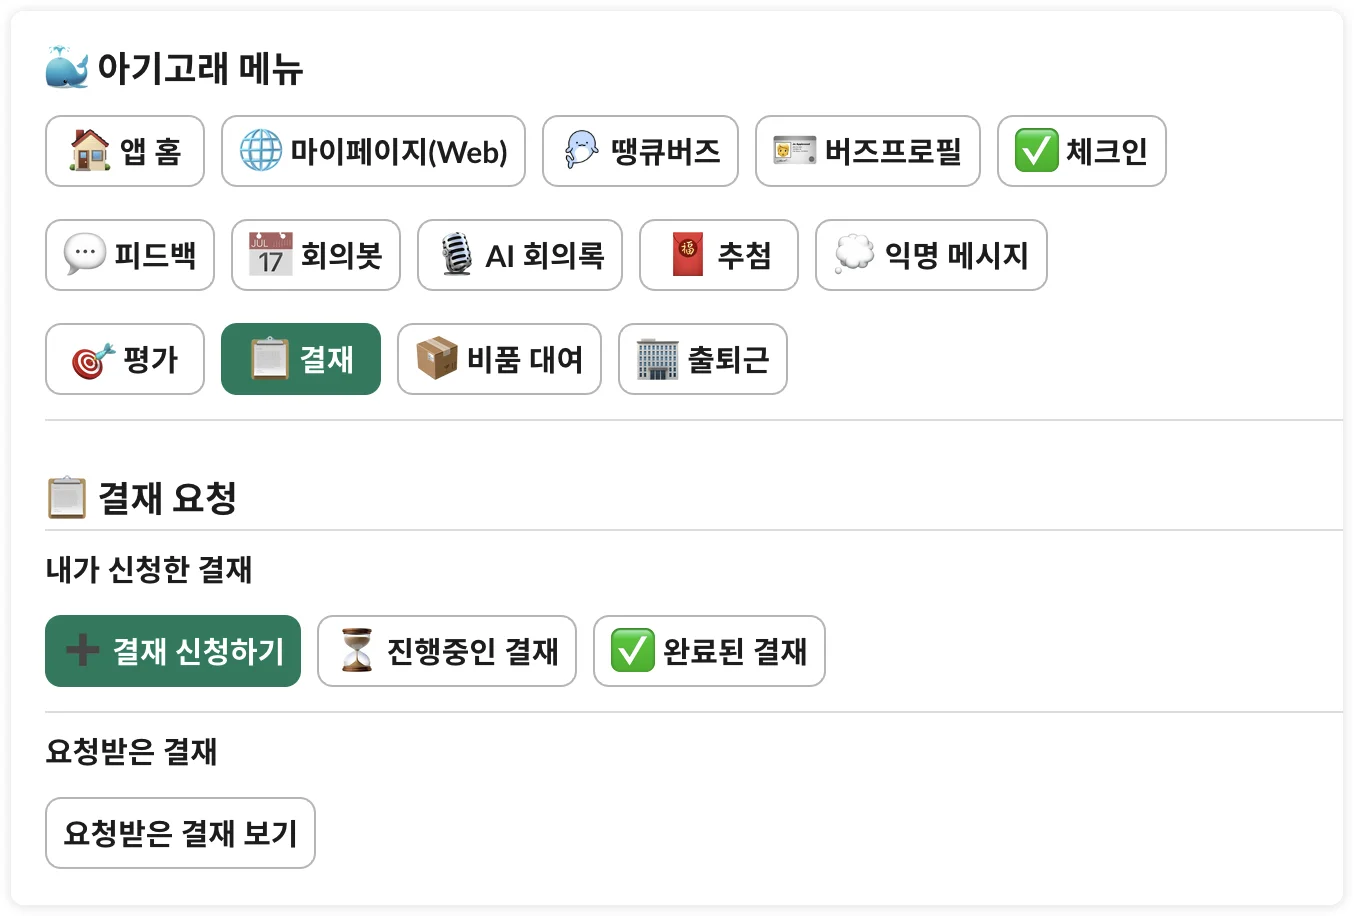Open 요청받은 결재 보기
The width and height of the screenshot is (1354, 916).
click(180, 833)
